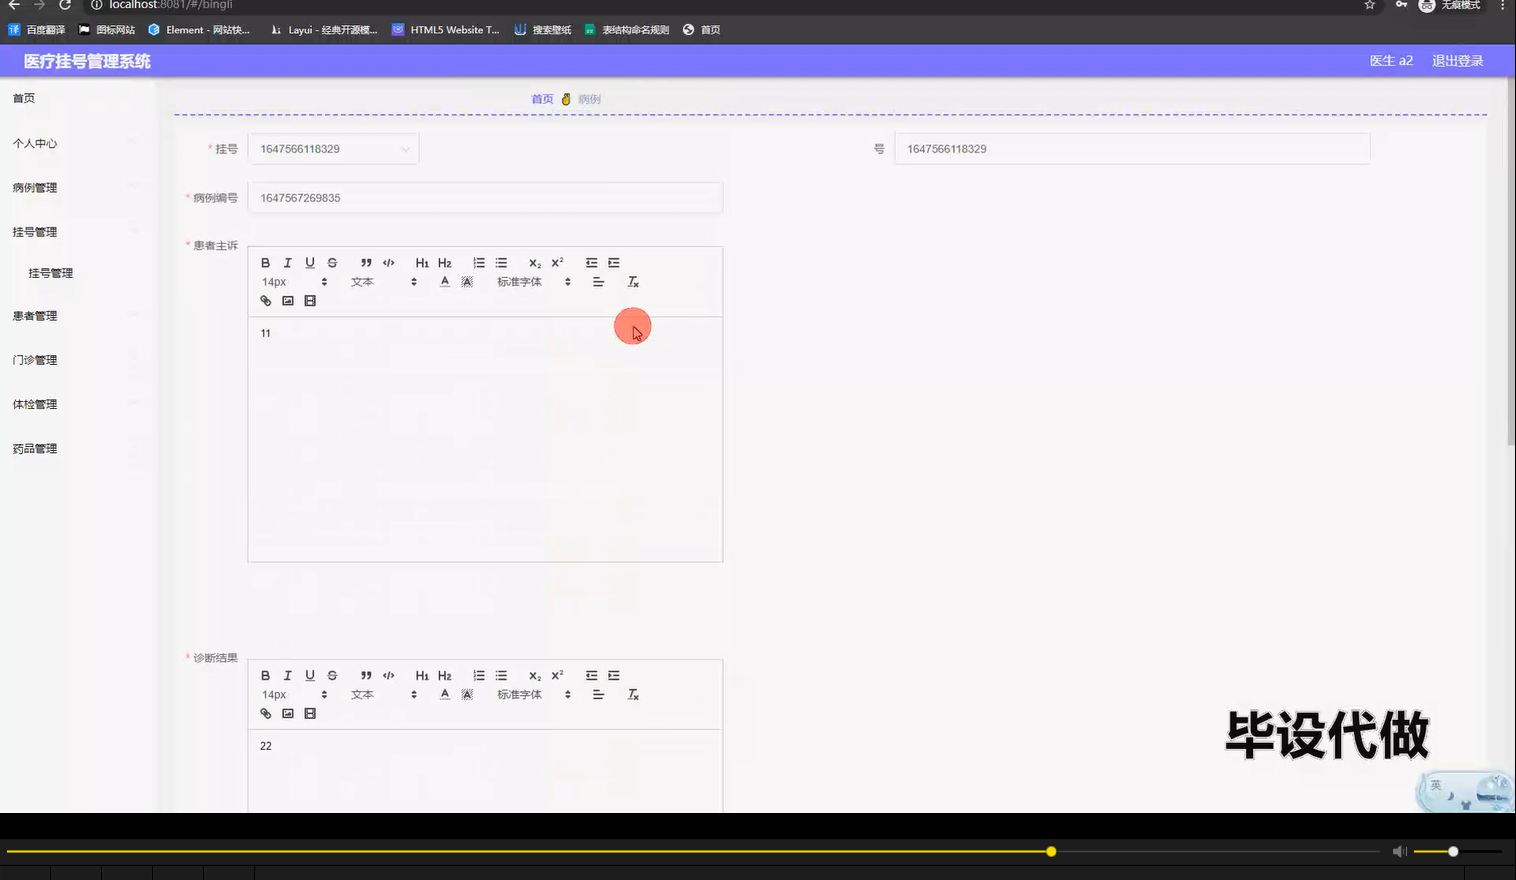
Task: Open 文本 heading dropdown in 患者主诉 editor
Action: click(384, 282)
